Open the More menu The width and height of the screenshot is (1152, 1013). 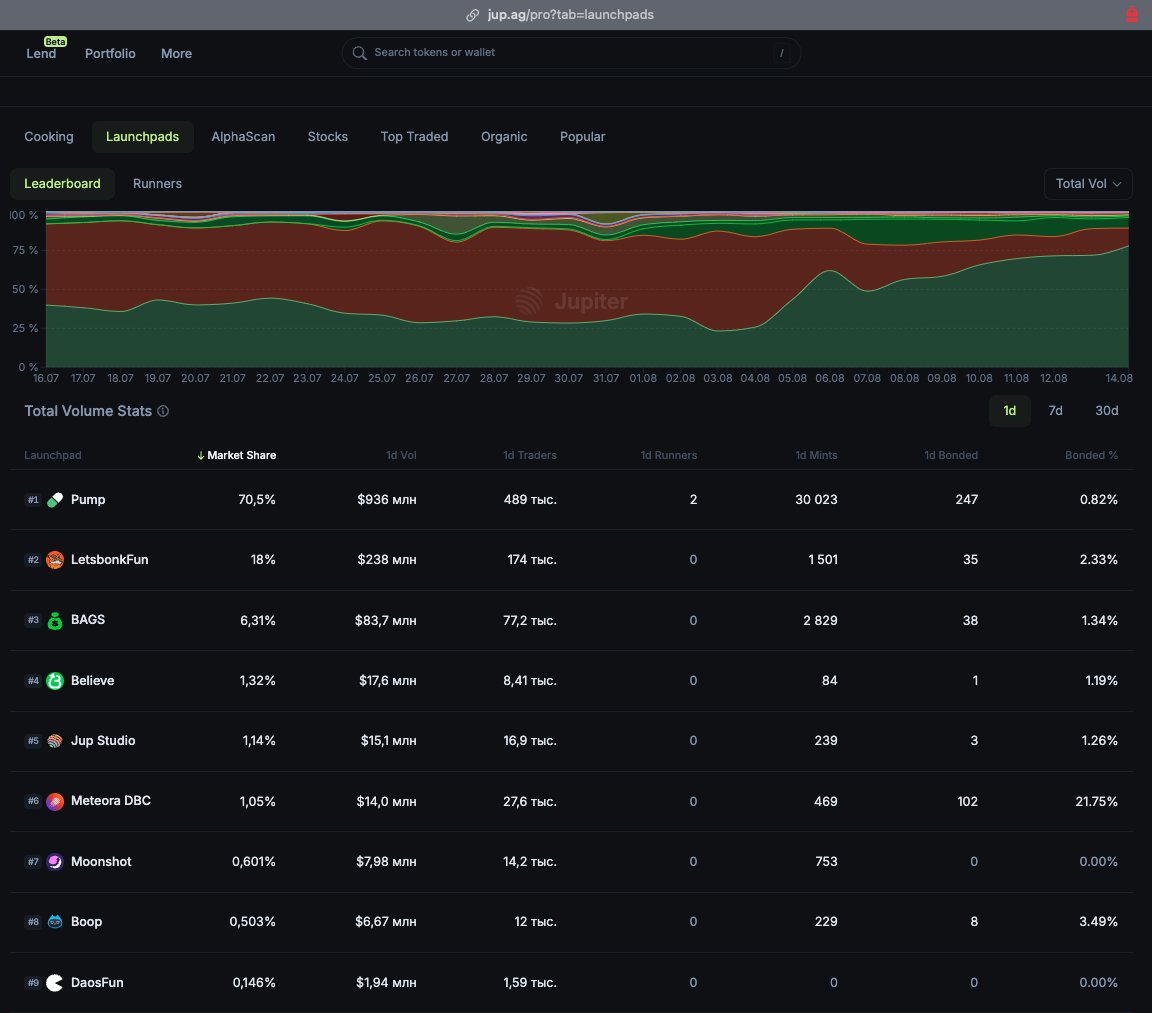point(176,54)
